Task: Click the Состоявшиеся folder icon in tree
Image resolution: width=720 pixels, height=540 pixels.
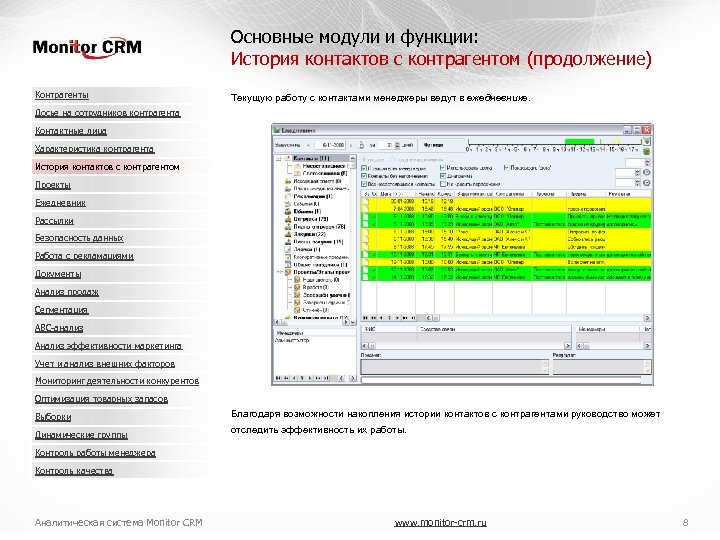Action: 297,174
